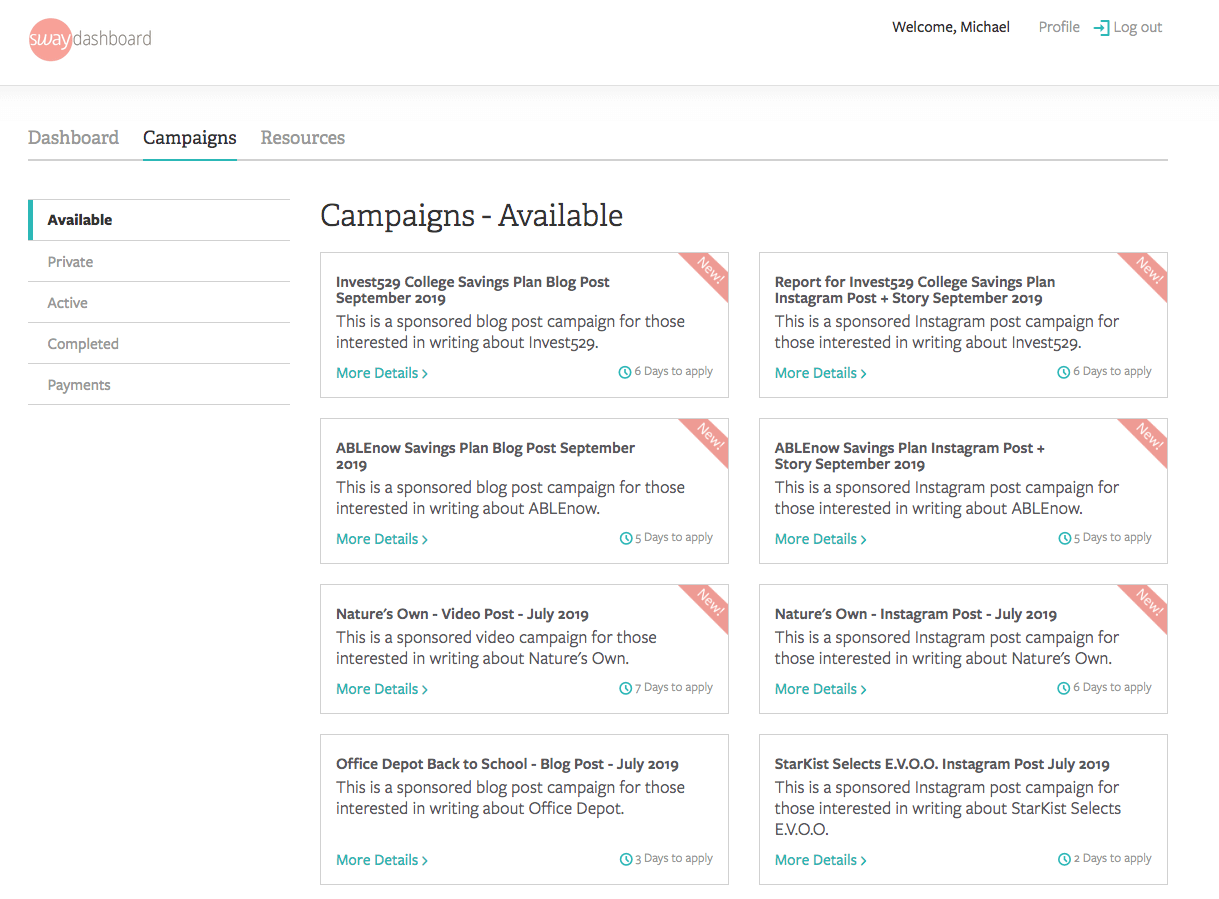Click the sponsored video campaign description for Nature's Own
The height and width of the screenshot is (899, 1219).
pos(496,648)
